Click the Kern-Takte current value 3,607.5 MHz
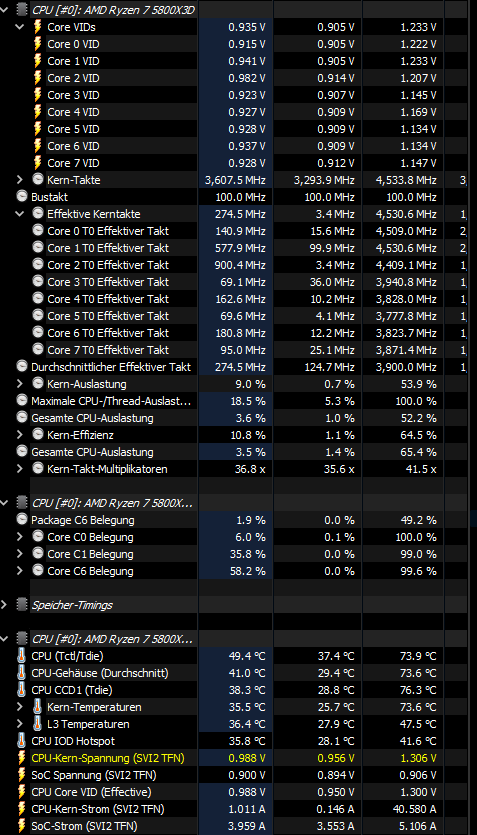Screen dimensions: 477x835 (235, 180)
